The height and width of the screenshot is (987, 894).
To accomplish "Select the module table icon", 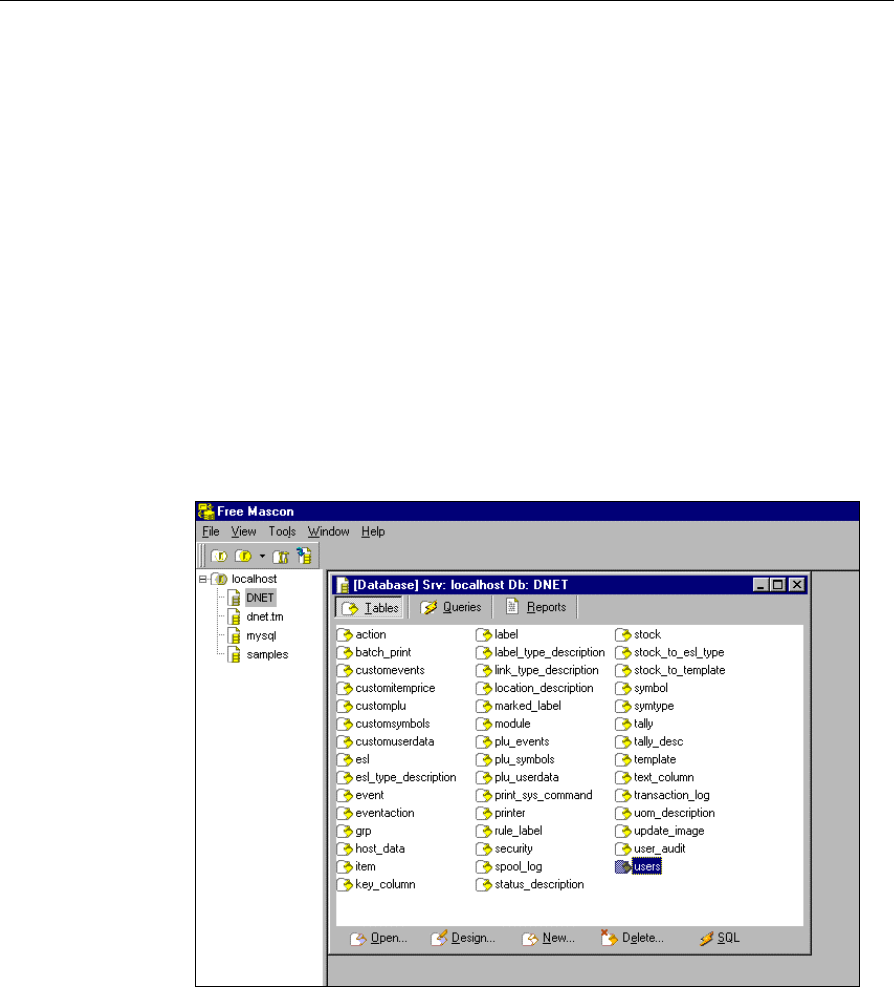I will tap(484, 724).
